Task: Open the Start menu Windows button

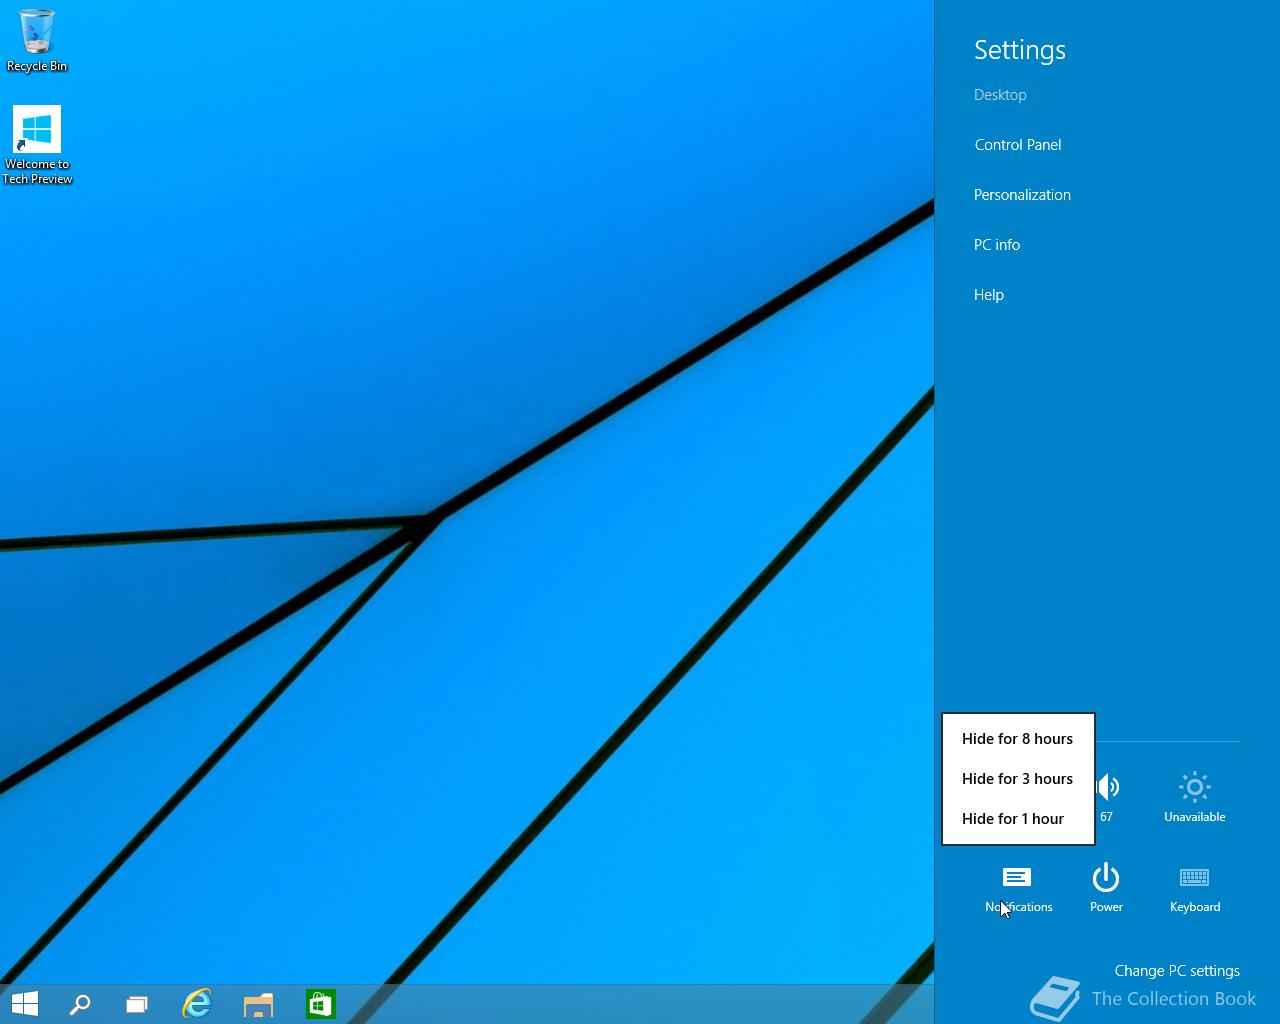Action: [x=24, y=1004]
